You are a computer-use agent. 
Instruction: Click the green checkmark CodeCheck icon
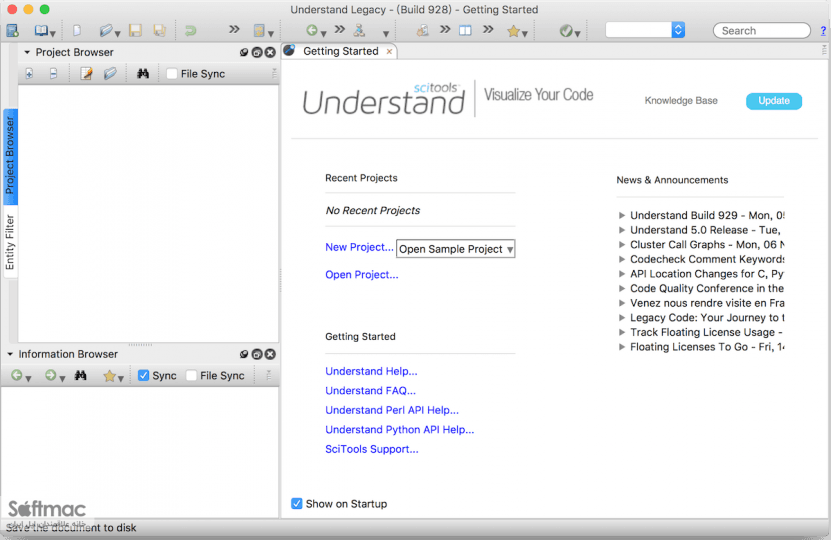pyautogui.click(x=566, y=31)
